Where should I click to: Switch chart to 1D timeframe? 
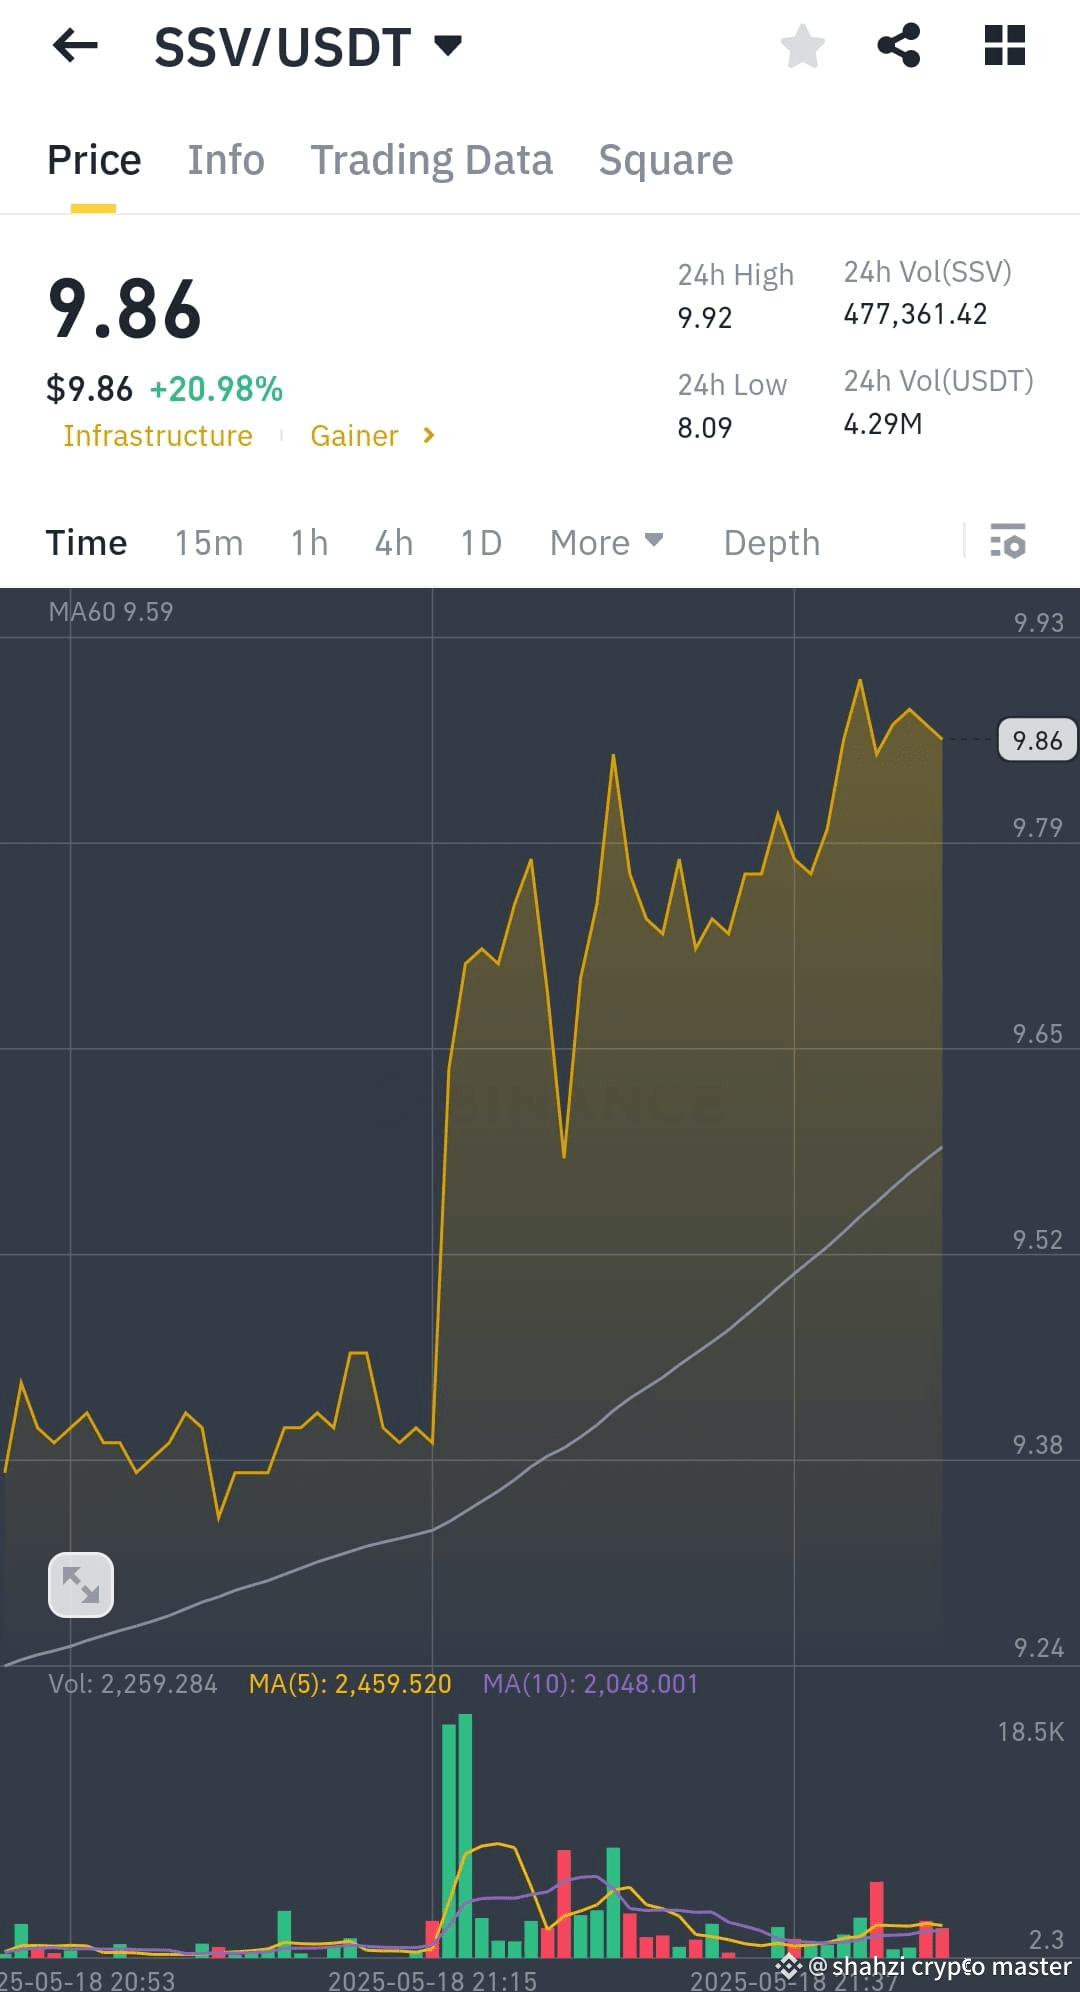click(x=481, y=542)
